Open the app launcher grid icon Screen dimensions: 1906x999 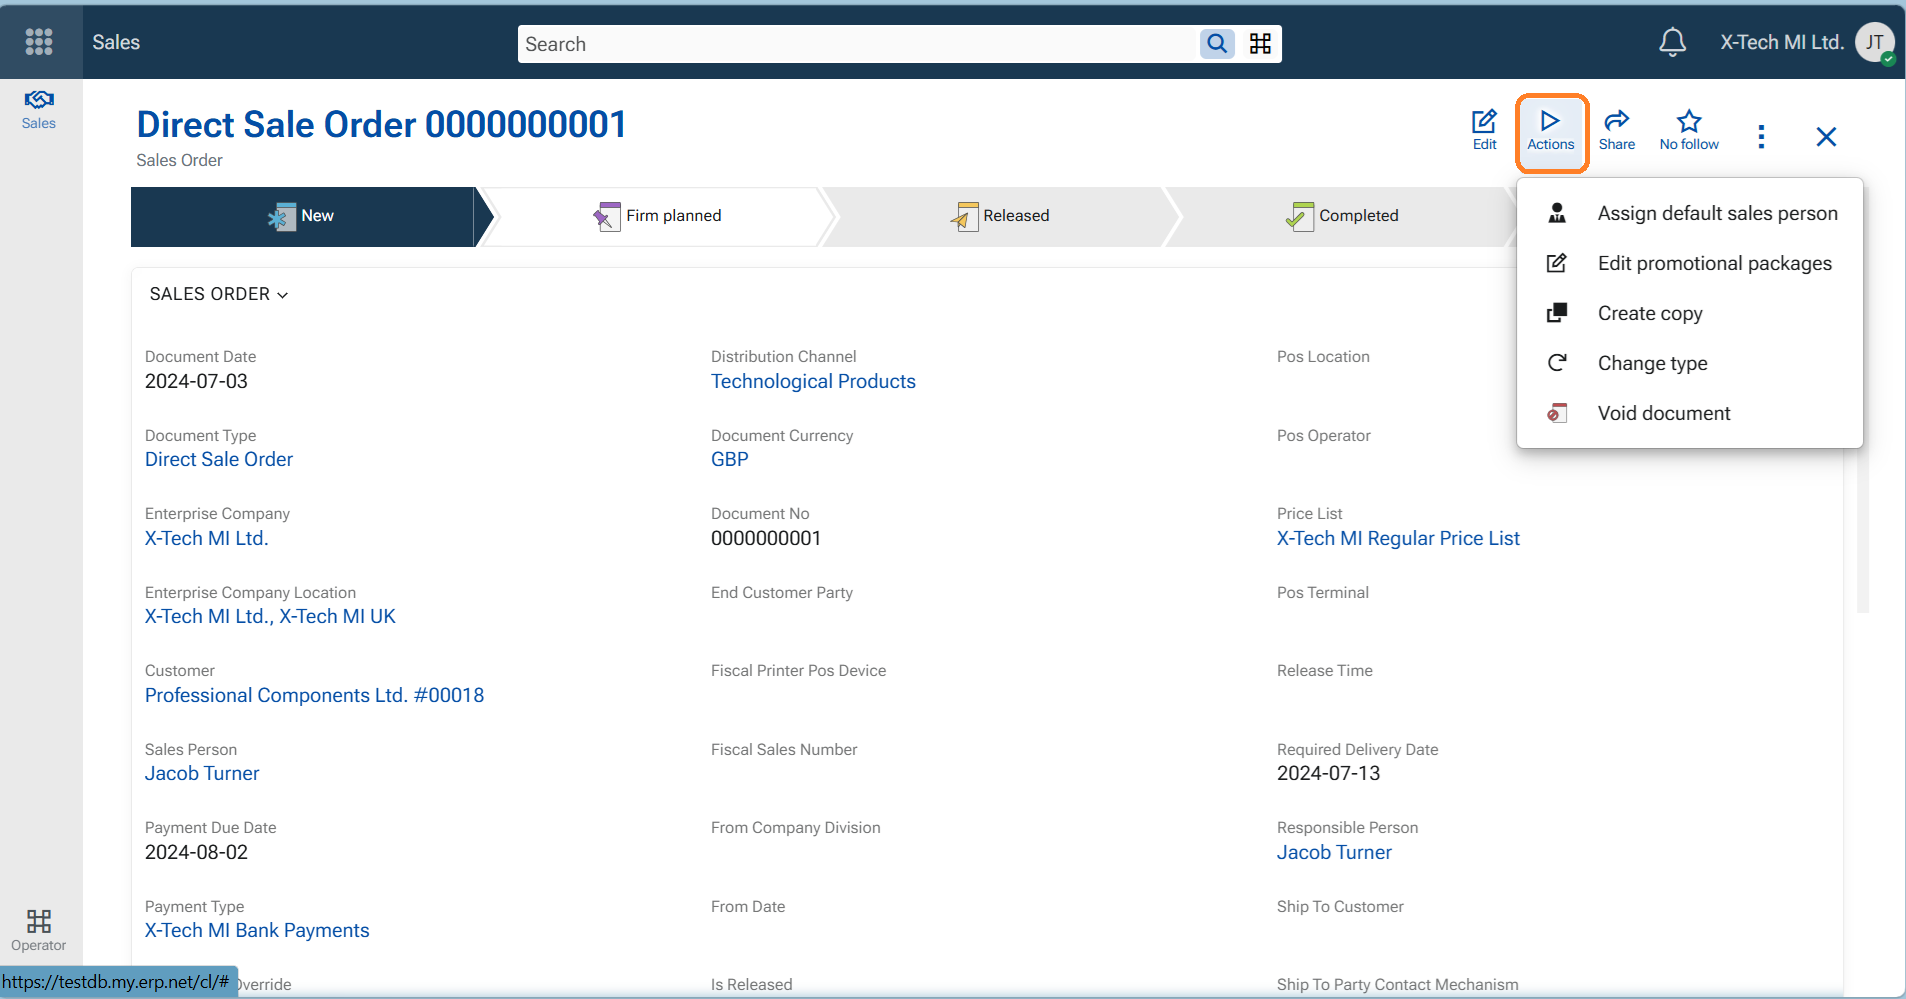point(39,42)
